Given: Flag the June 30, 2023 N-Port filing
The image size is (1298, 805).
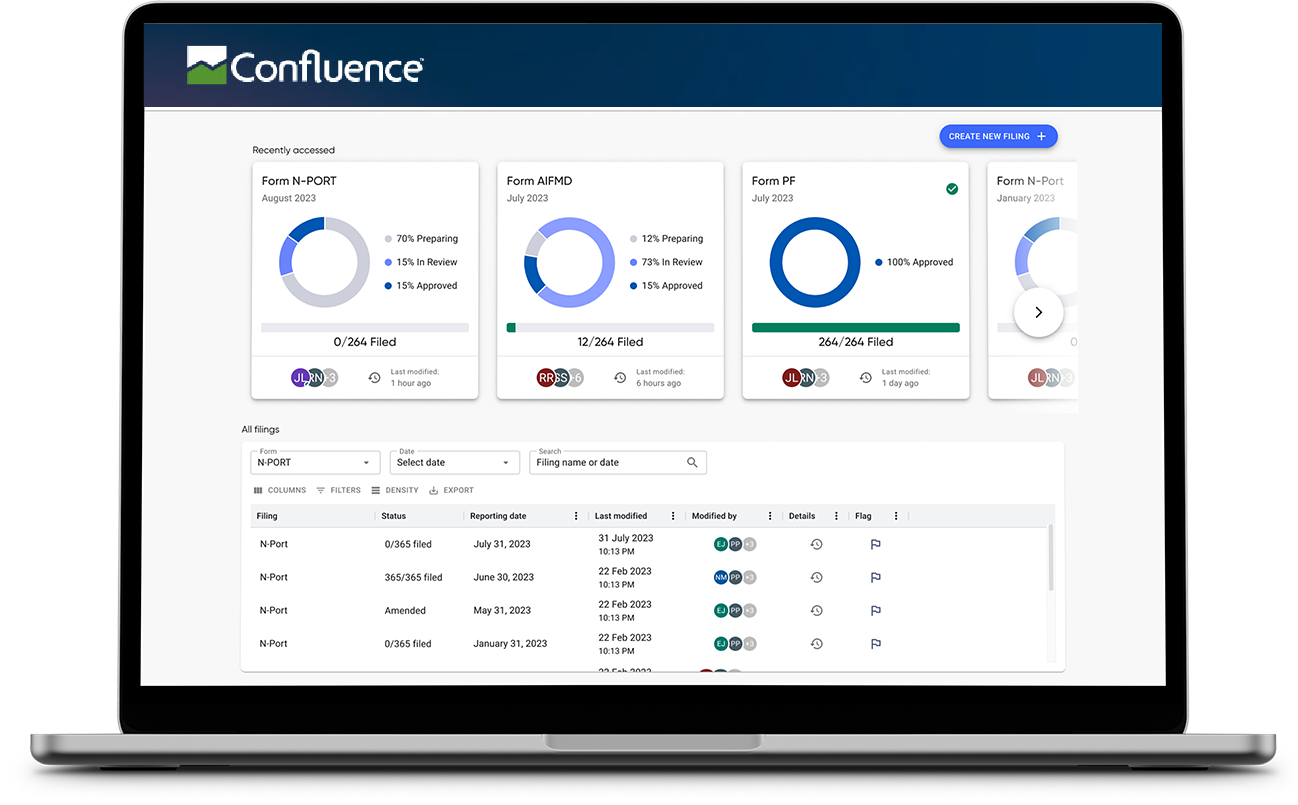Looking at the screenshot, I should (x=875, y=577).
